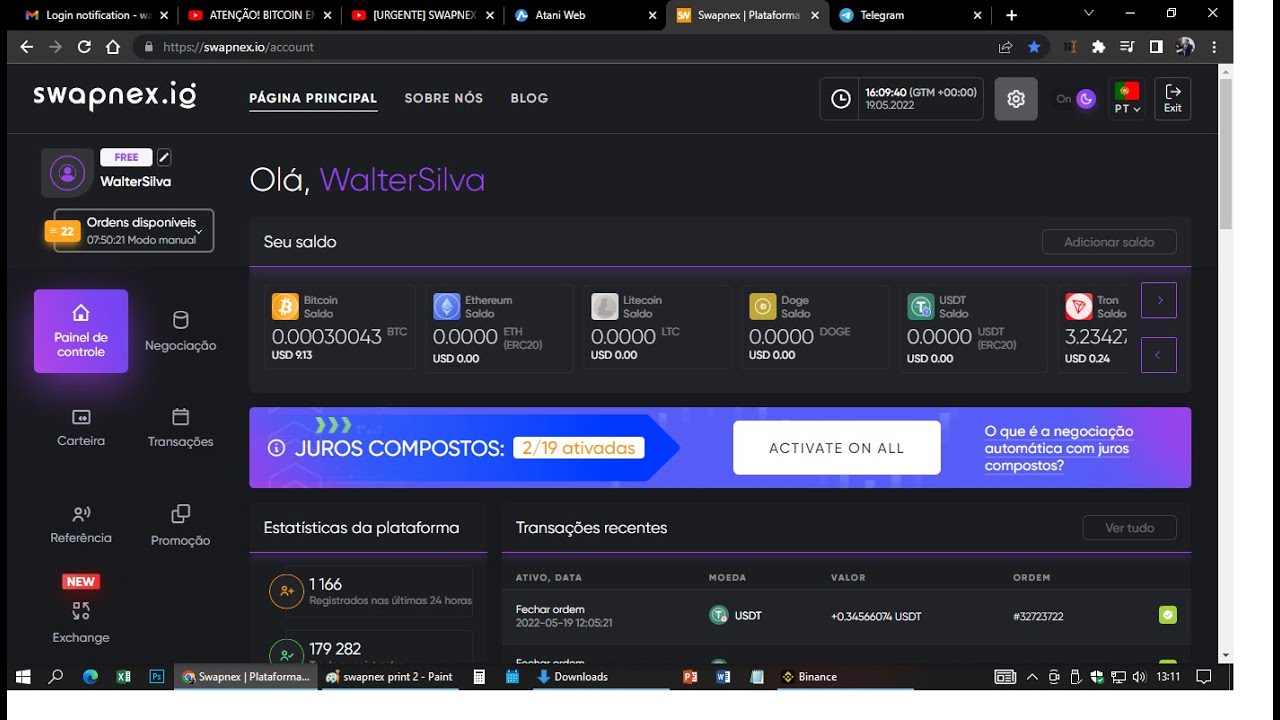
Task: Open the settings gear in the header
Action: pyautogui.click(x=1016, y=99)
